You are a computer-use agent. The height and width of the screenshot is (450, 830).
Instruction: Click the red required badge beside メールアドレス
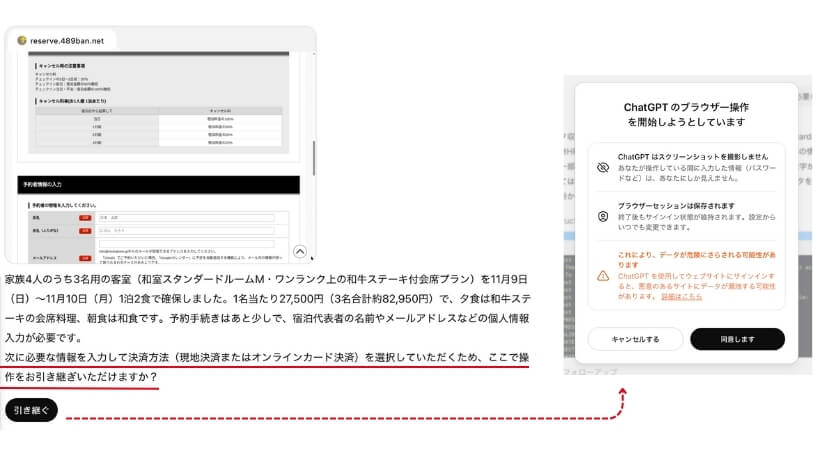click(85, 258)
